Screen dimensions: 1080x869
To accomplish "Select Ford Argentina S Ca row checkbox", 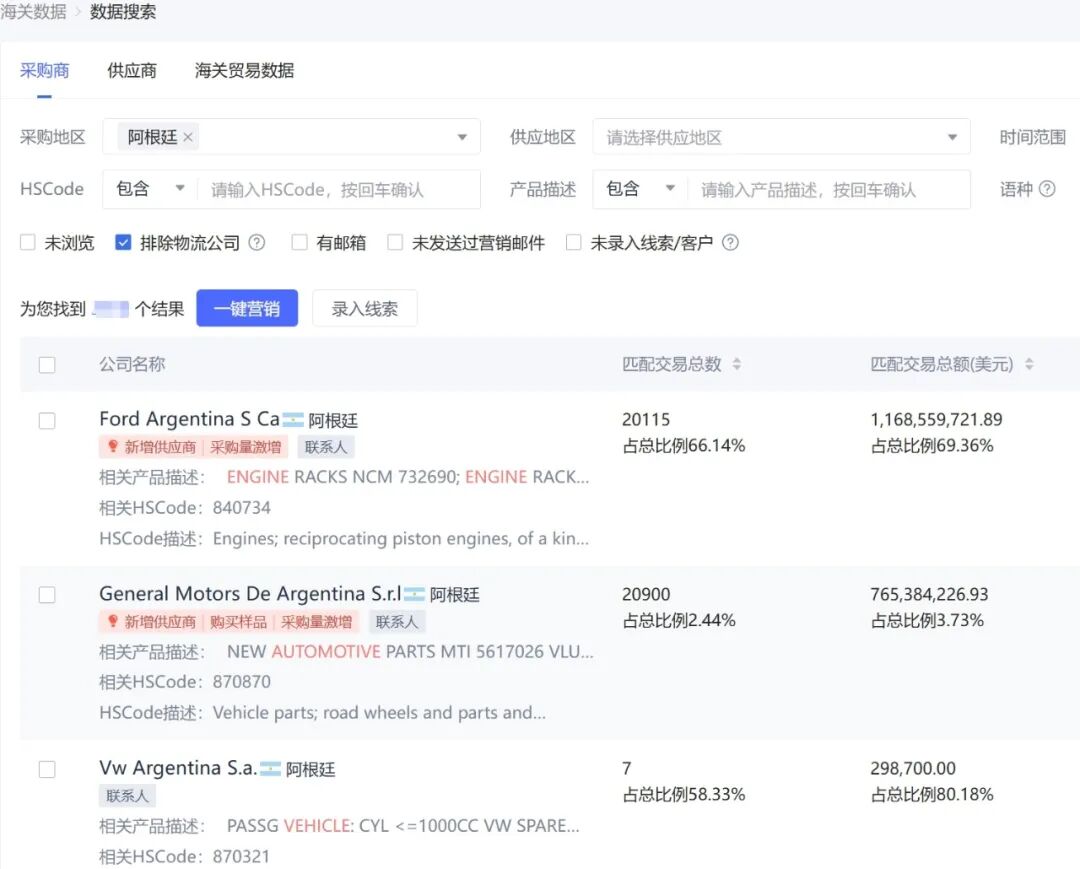I will 47,421.
